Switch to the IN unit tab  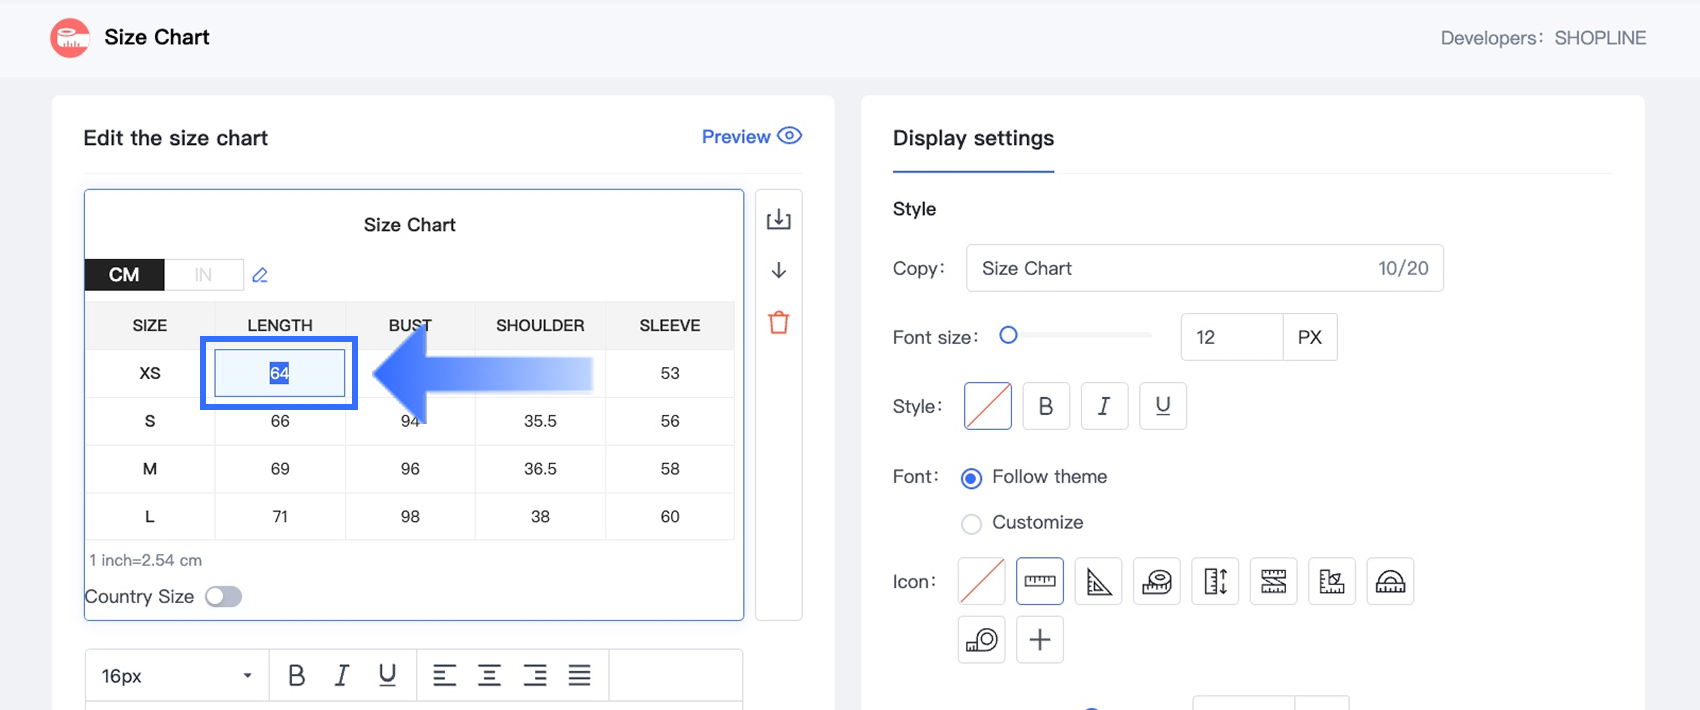tap(203, 275)
